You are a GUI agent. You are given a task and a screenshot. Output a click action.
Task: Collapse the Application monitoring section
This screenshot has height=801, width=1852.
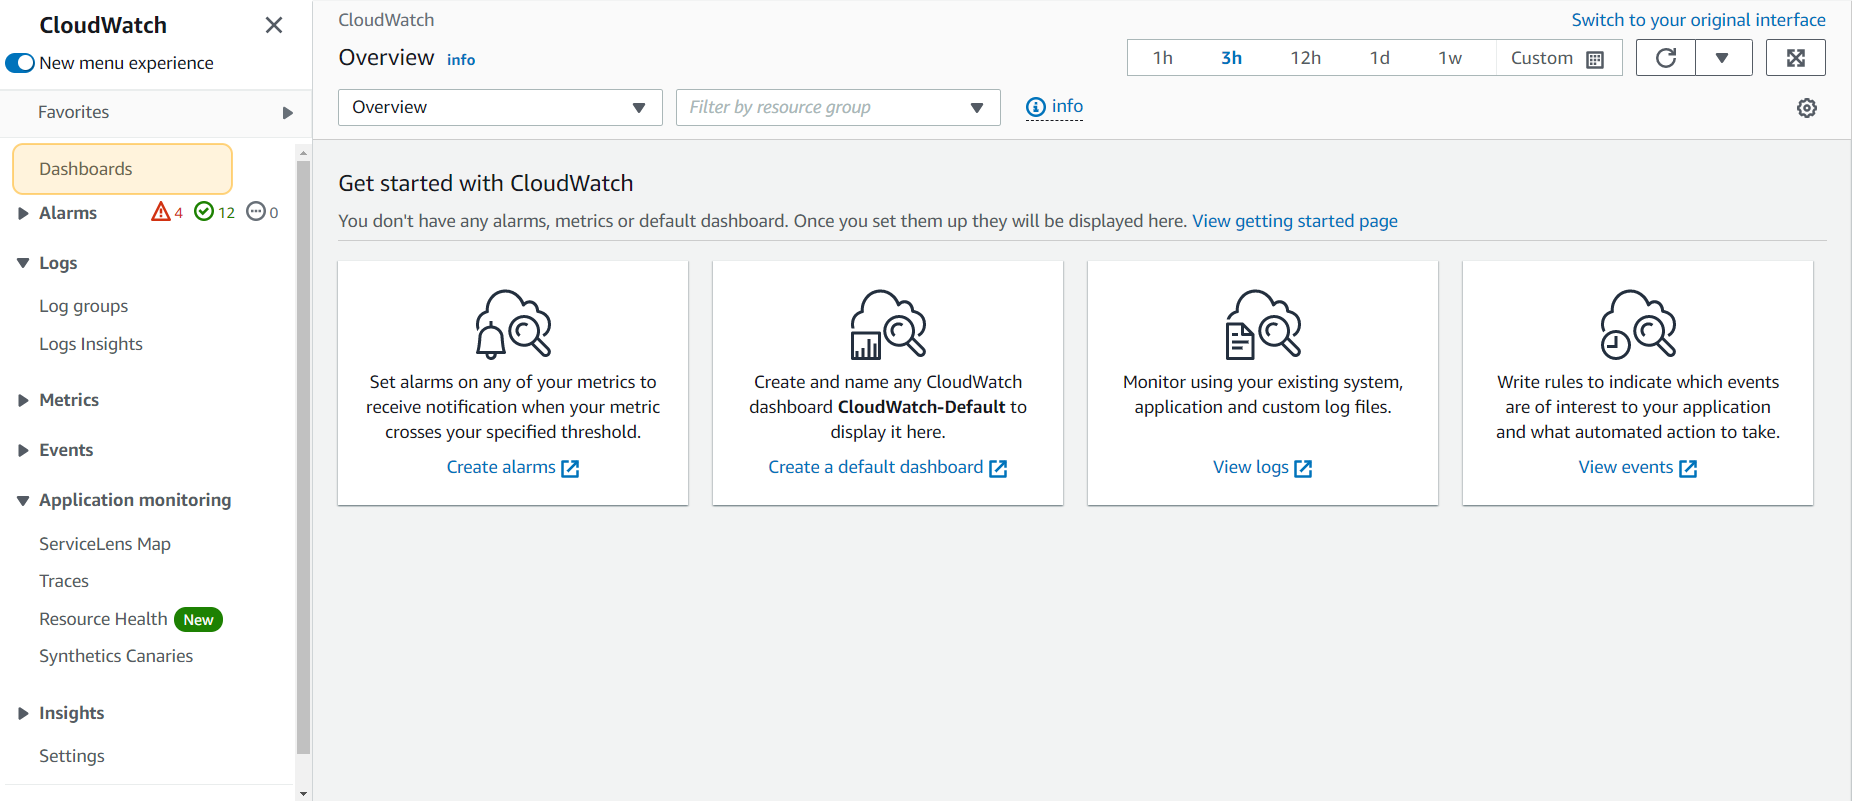coord(23,500)
